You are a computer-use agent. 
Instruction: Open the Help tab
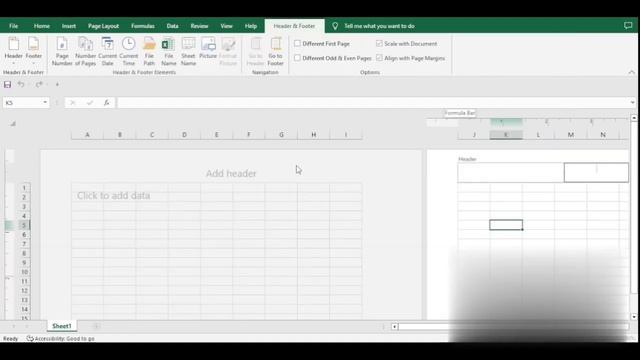click(x=251, y=26)
